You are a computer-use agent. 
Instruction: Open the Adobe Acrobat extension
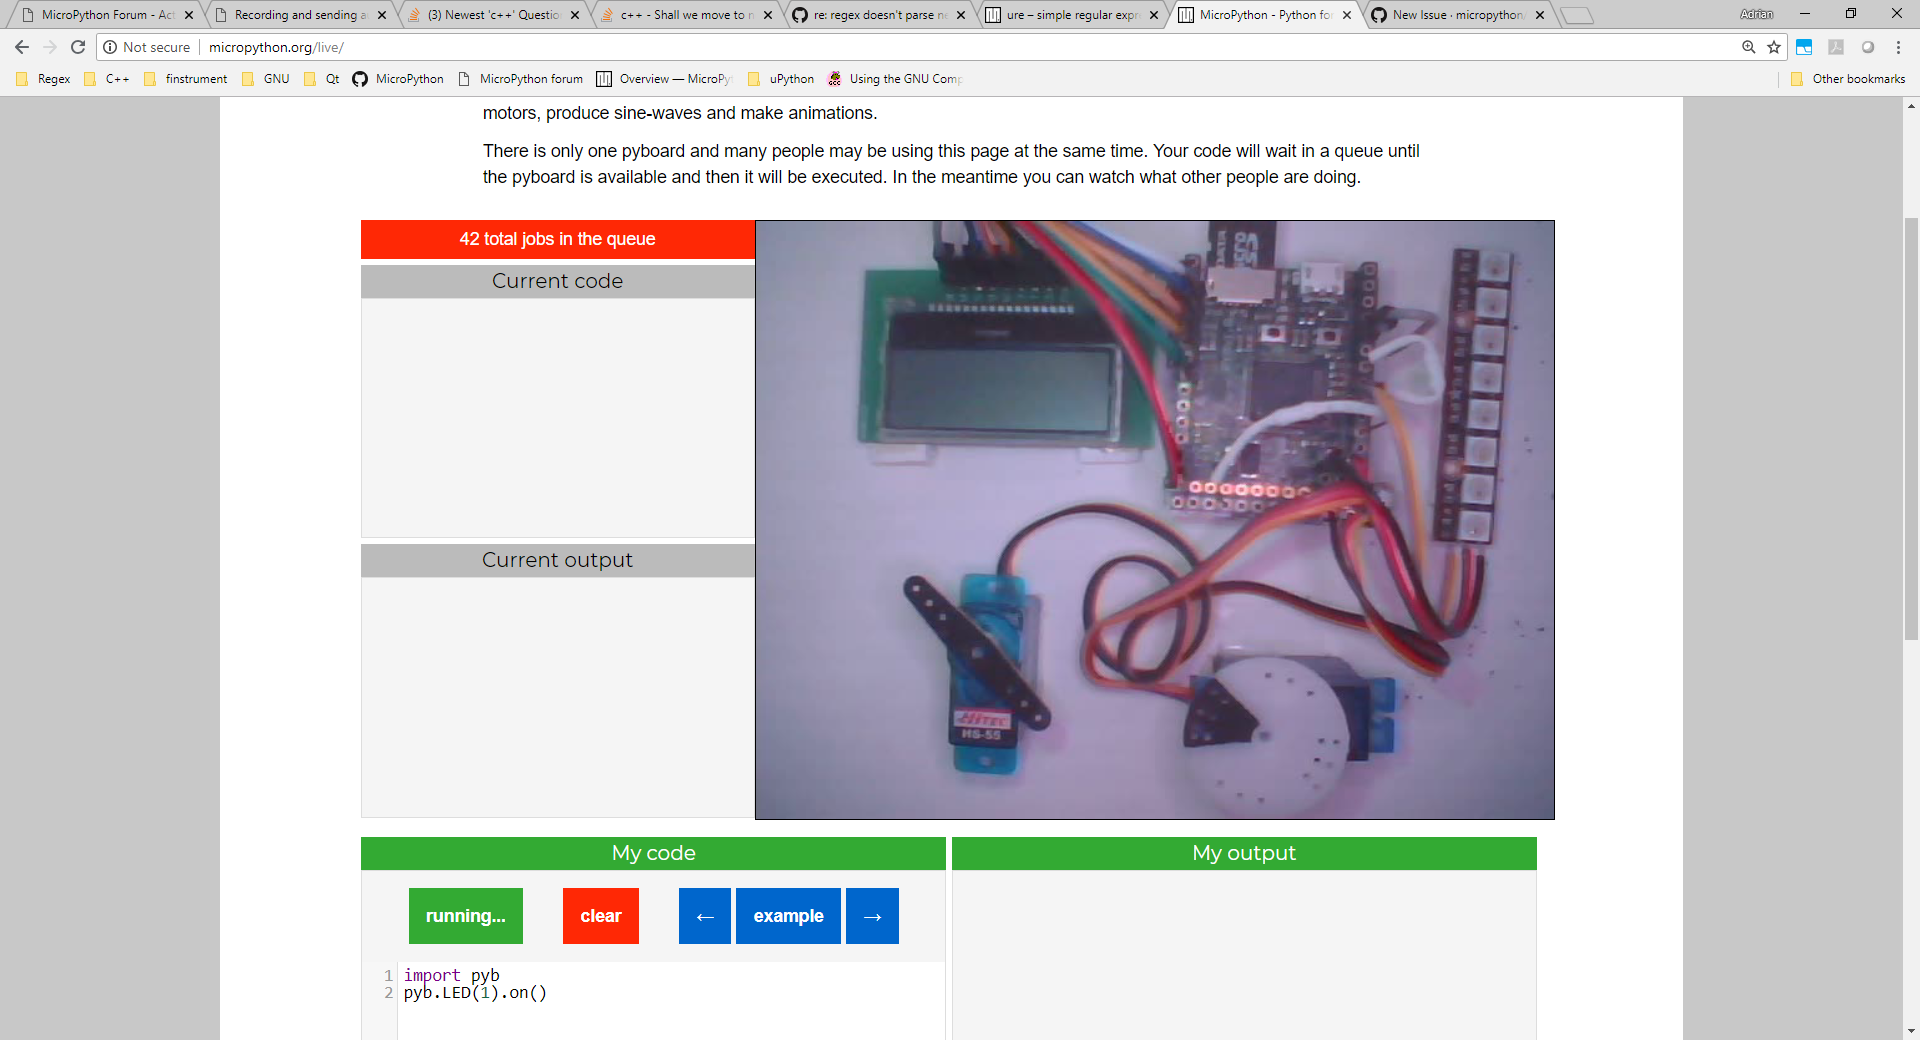pos(1838,46)
